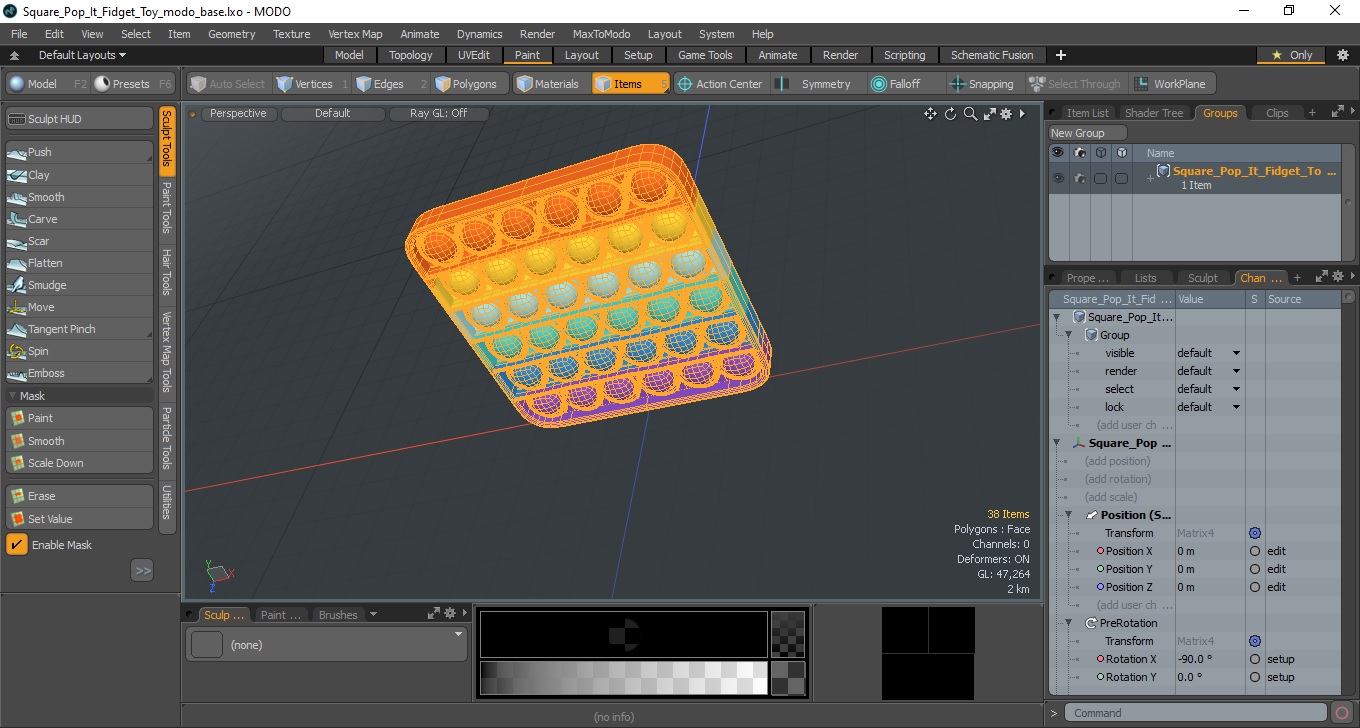
Task: Click the black color preview swatch
Action: pos(623,634)
